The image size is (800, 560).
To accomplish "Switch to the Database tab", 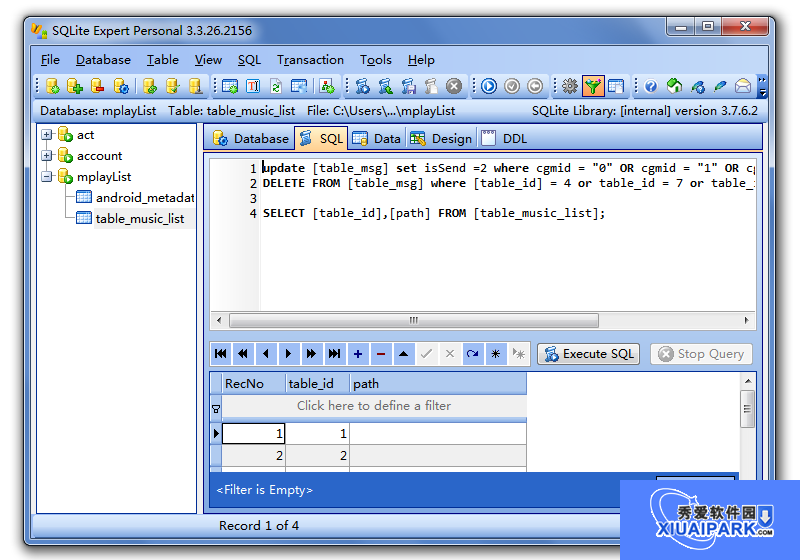I will tap(251, 138).
